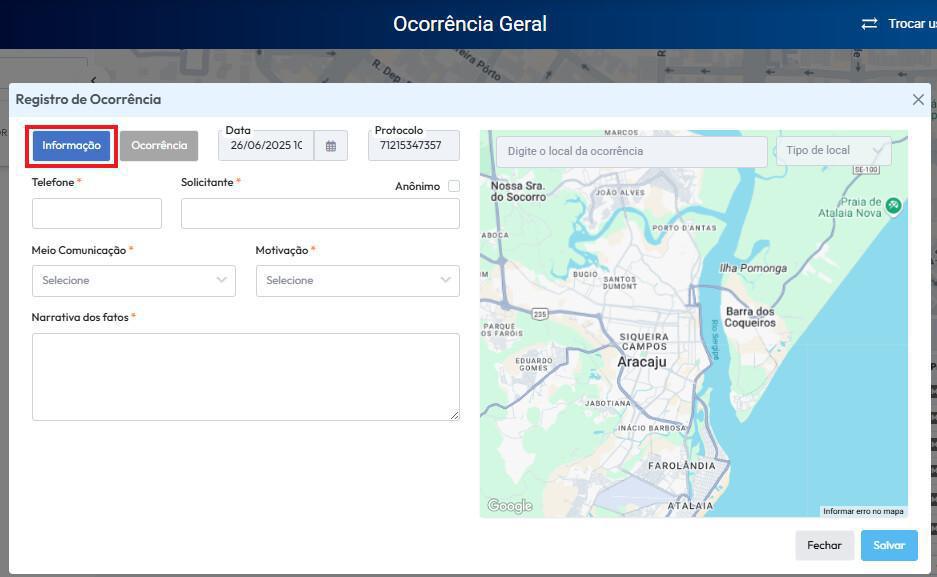
Task: Expand the Meio Comunicação dropdown
Action: pyautogui.click(x=134, y=281)
